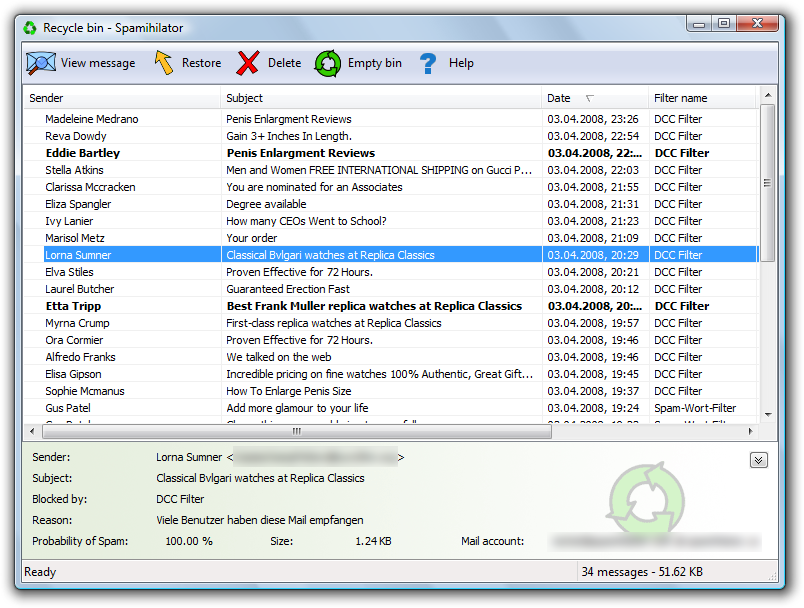Sort list by Date column header
The image size is (804, 608).
(595, 98)
